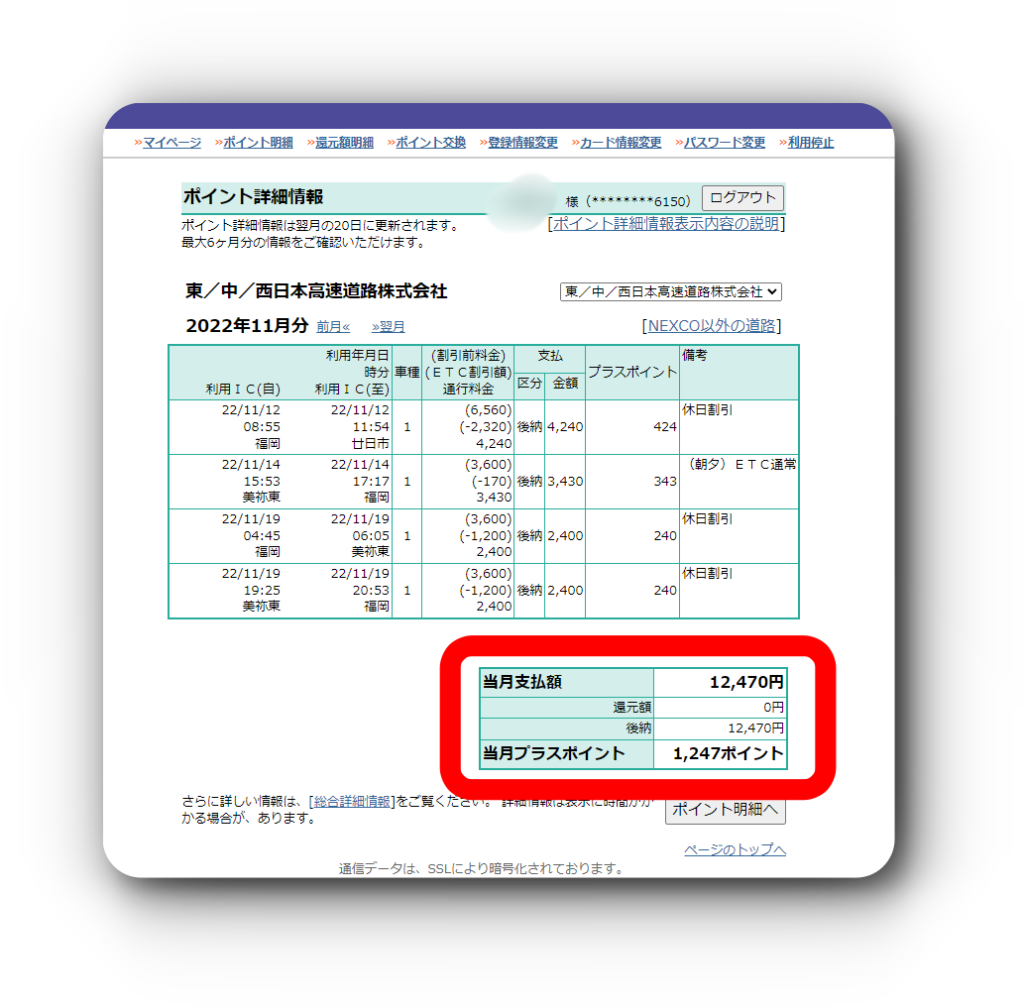Click the 総合詳細情報 link
This screenshot has width=1024, height=1007.
351,802
